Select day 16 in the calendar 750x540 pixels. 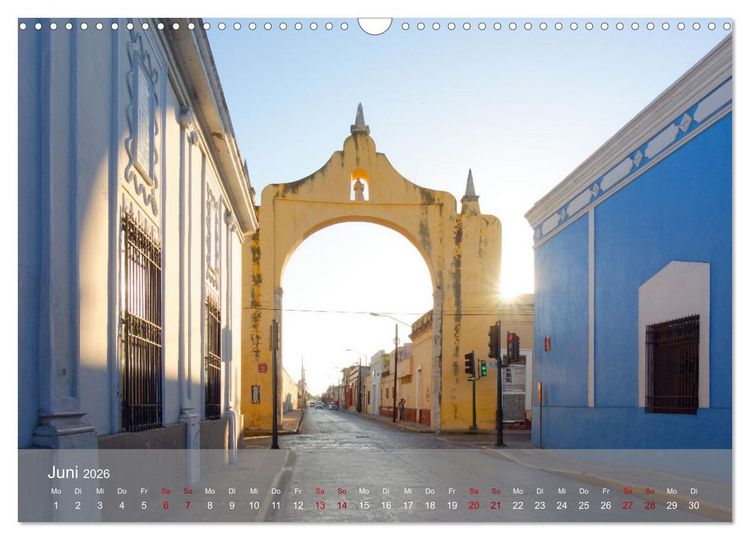click(x=386, y=506)
